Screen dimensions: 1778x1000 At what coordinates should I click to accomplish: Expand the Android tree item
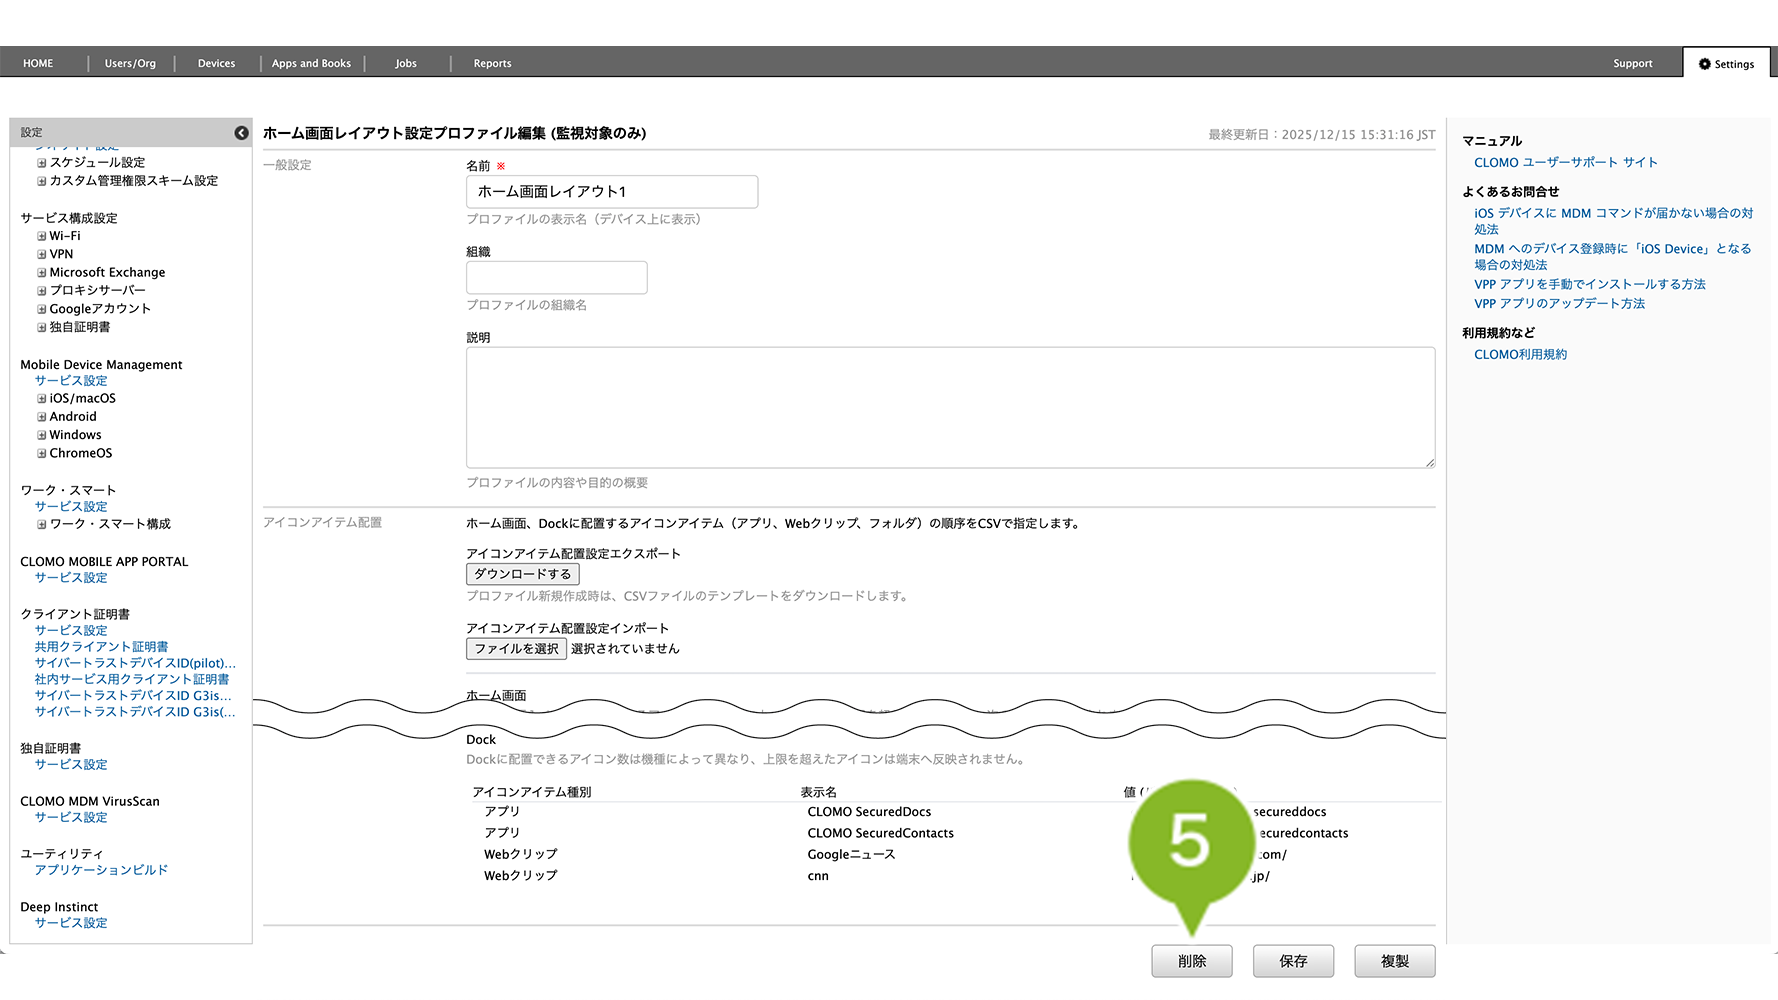42,417
